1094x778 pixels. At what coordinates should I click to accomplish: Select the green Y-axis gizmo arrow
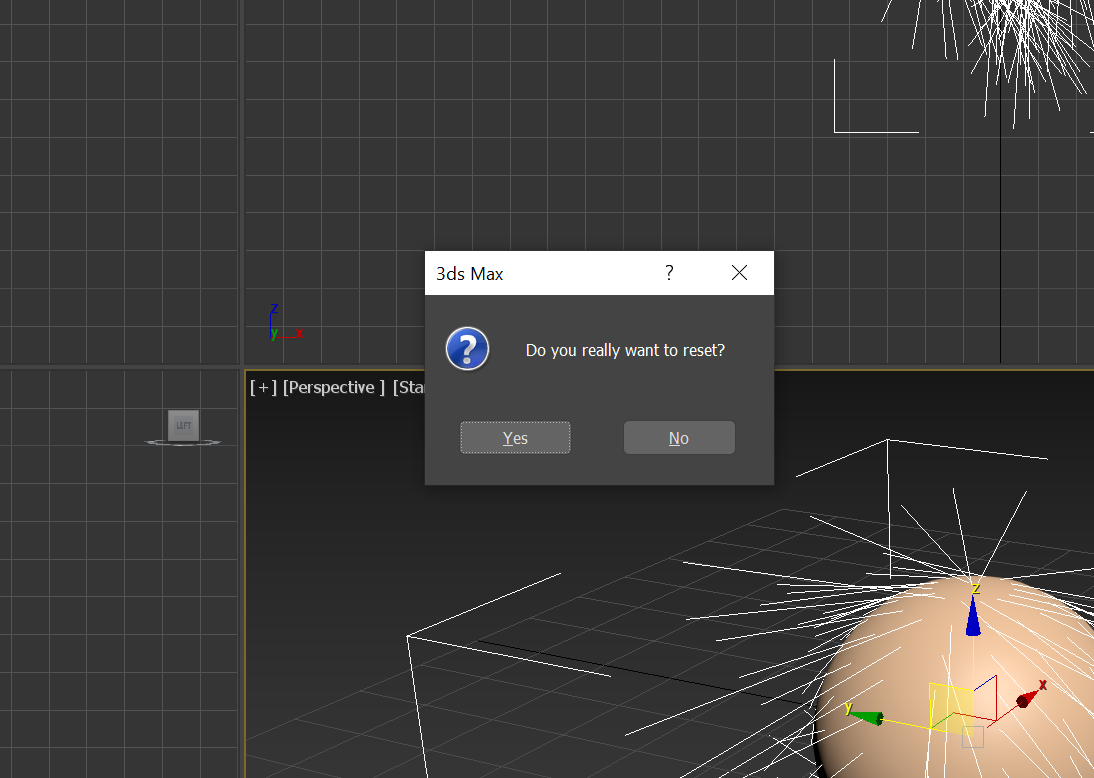pyautogui.click(x=870, y=716)
